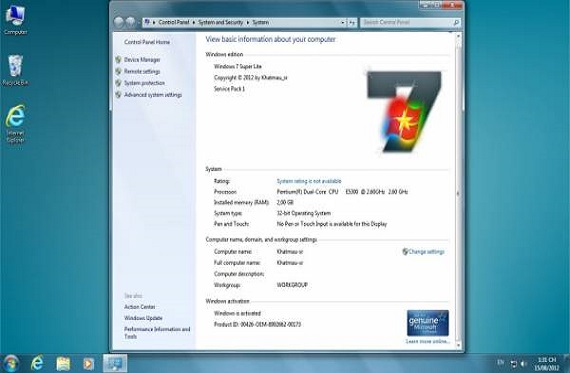Click the EN language indicator

501,362
